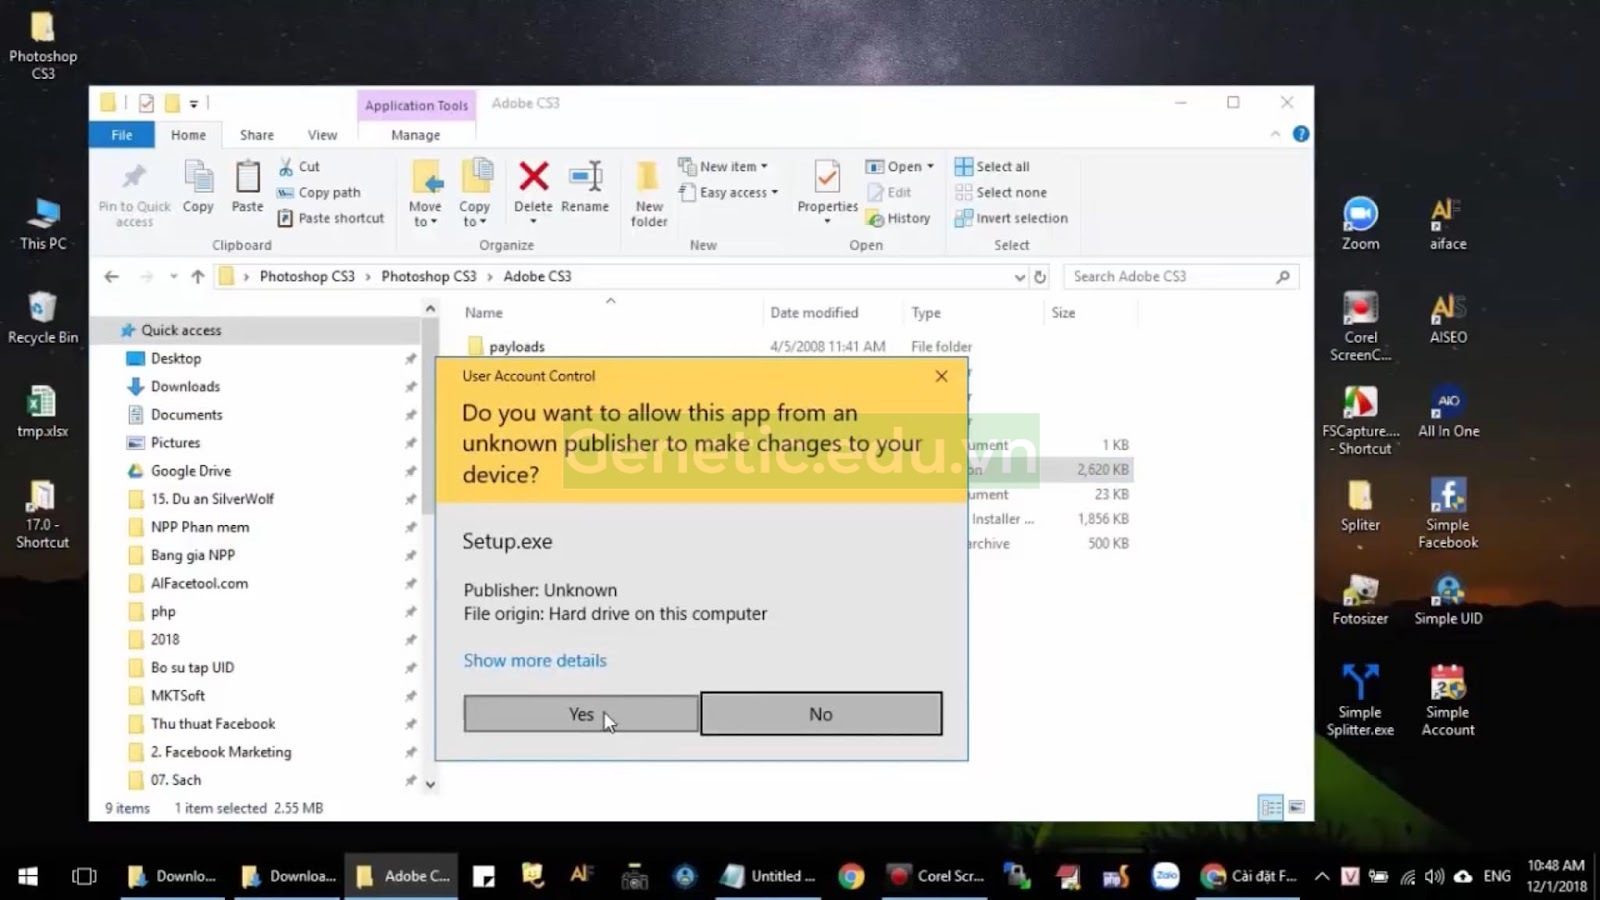Click the Rename icon
The width and height of the screenshot is (1600, 900).
click(x=585, y=177)
